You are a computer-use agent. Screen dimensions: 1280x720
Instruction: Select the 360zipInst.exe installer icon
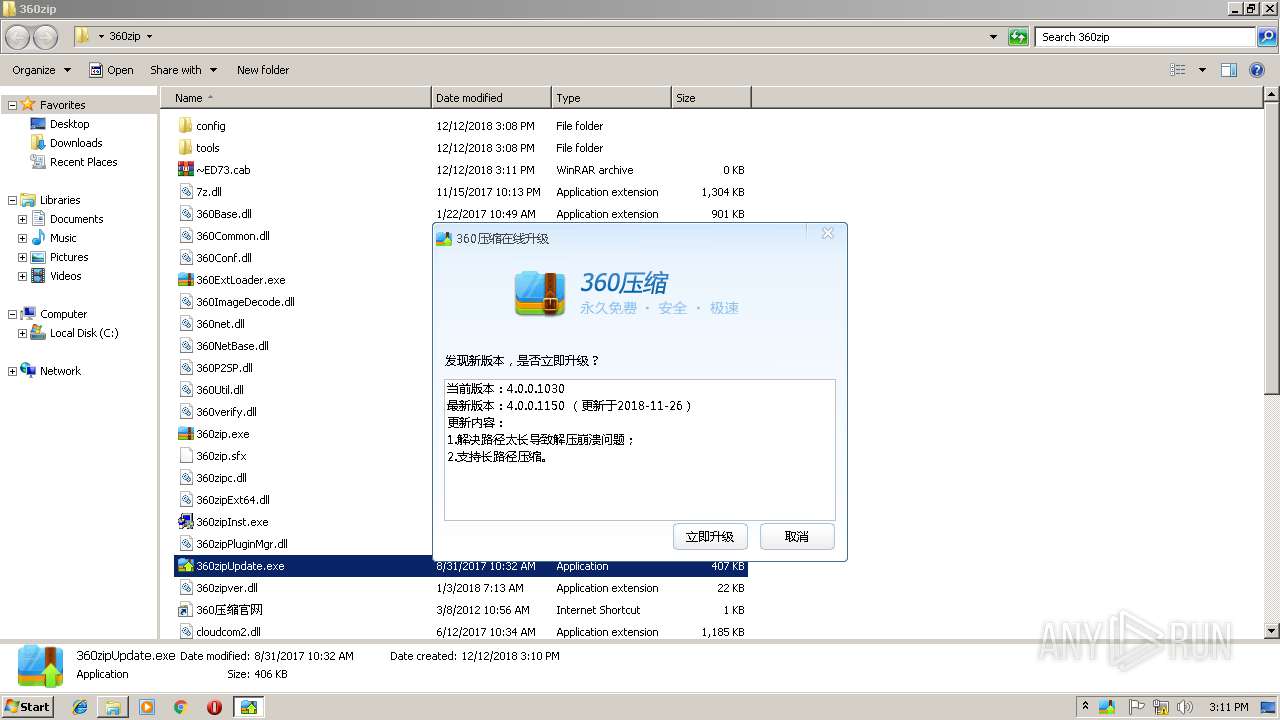(x=185, y=522)
